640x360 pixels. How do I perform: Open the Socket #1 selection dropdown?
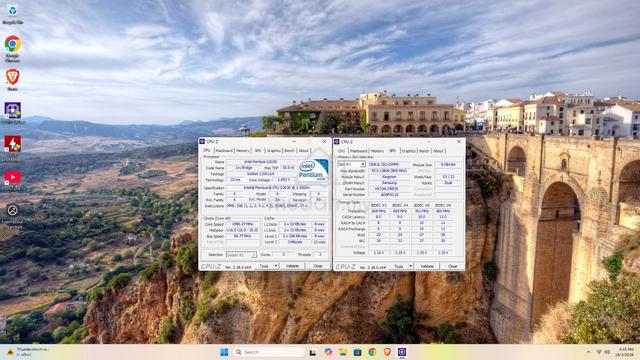click(241, 255)
